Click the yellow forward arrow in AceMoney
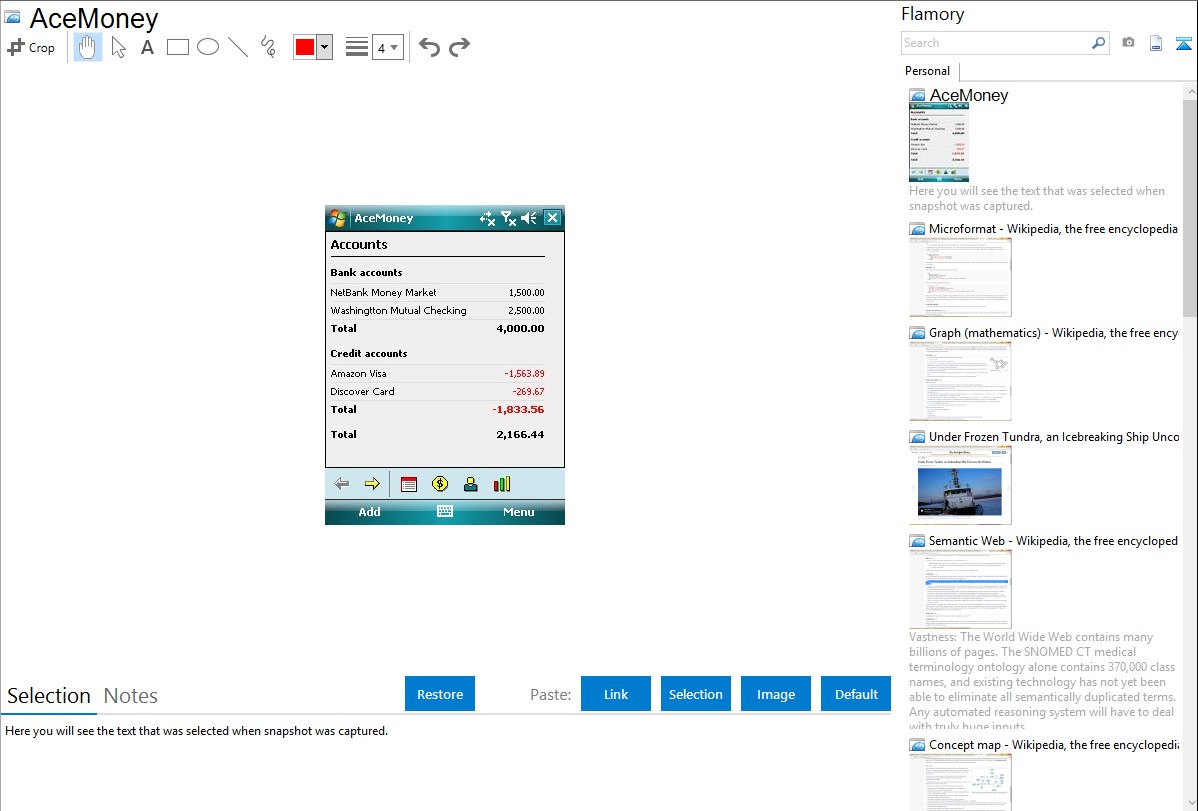Viewport: 1198px width, 811px height. pos(372,484)
